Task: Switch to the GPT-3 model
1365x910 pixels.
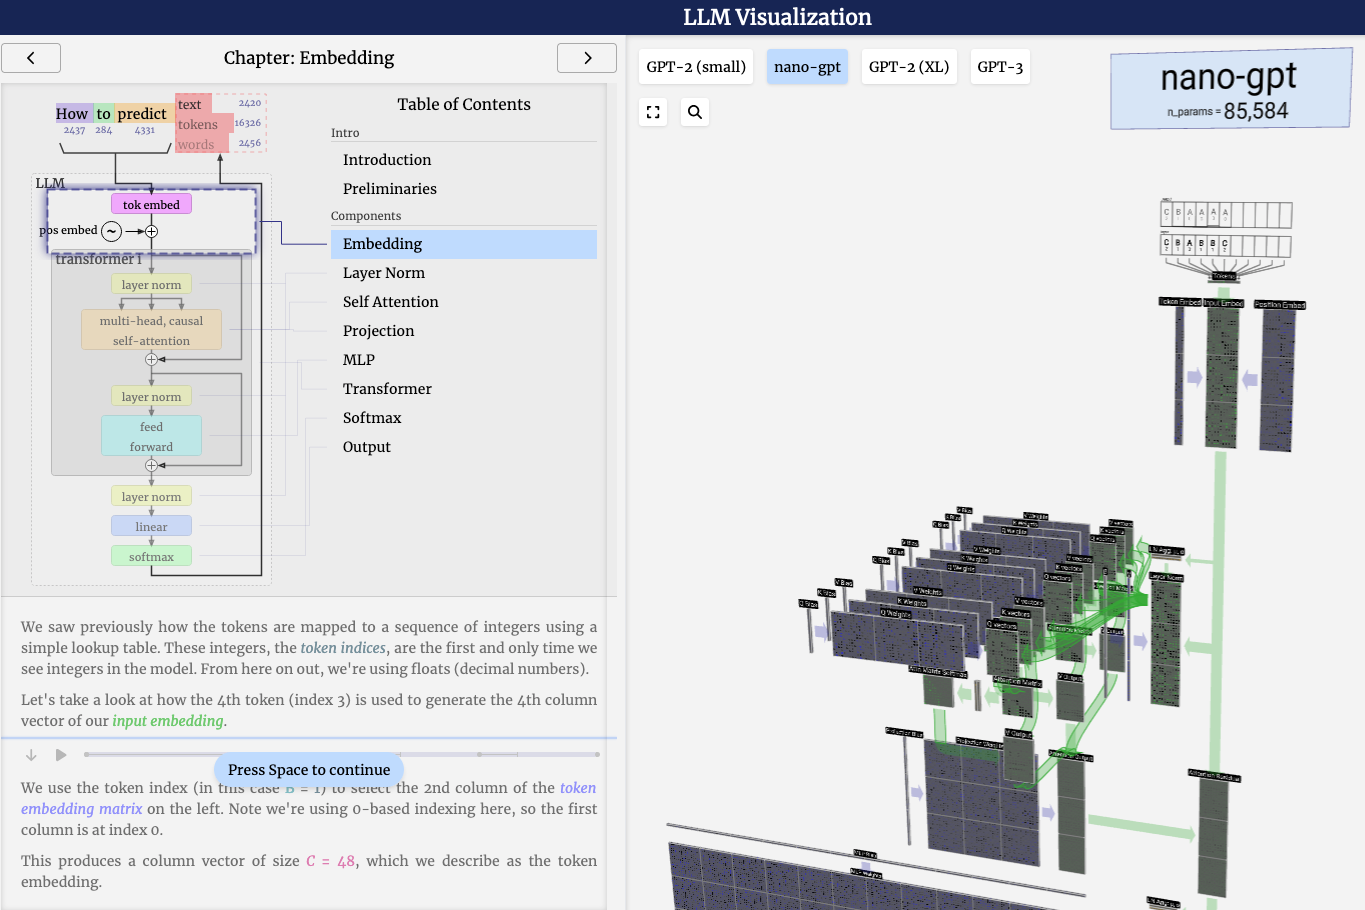Action: coord(1000,67)
